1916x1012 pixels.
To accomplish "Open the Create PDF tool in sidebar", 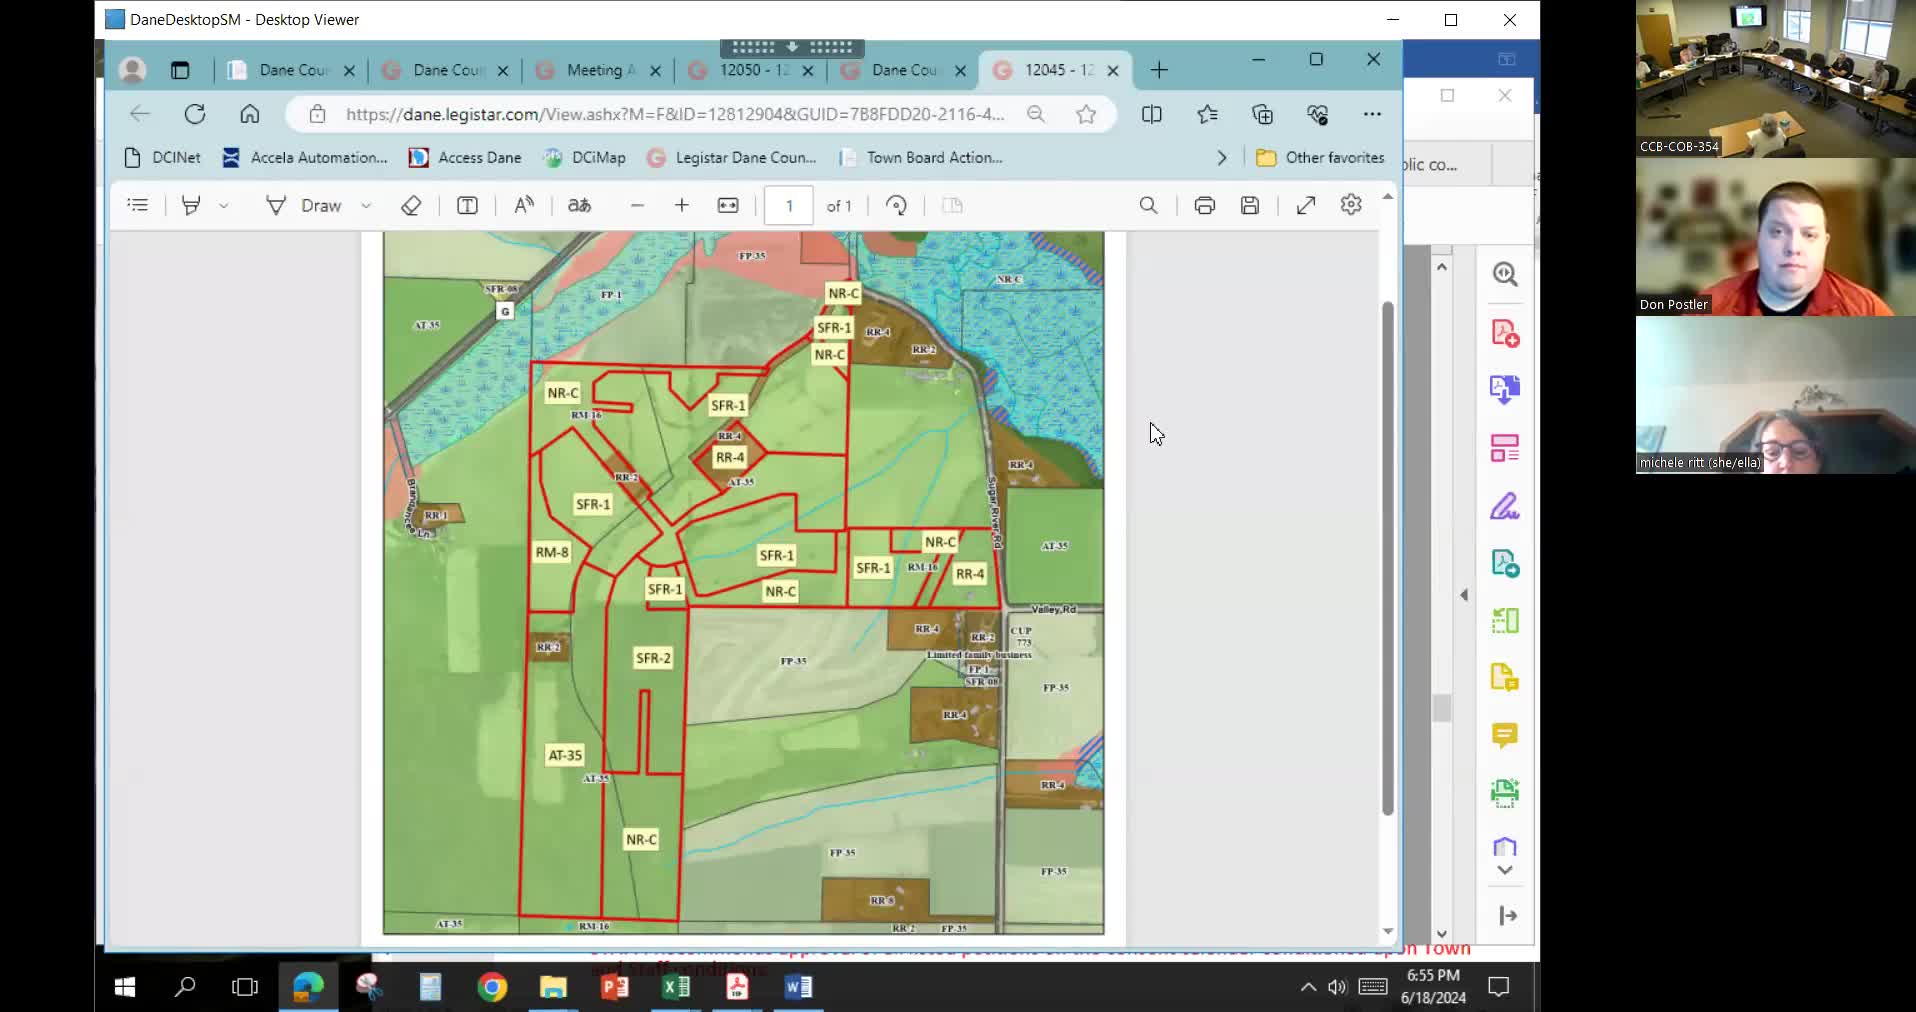I will point(1505,333).
